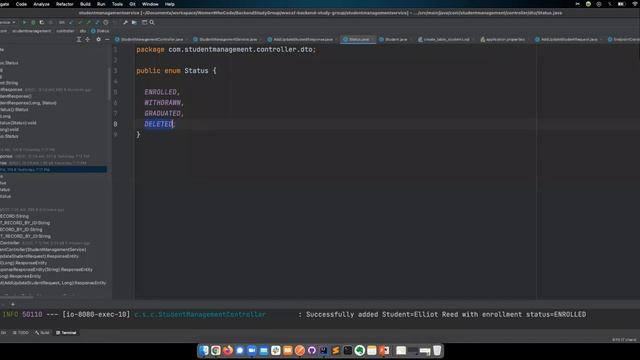Open Finder from the Dock
The width and height of the screenshot is (640, 360).
point(204,350)
